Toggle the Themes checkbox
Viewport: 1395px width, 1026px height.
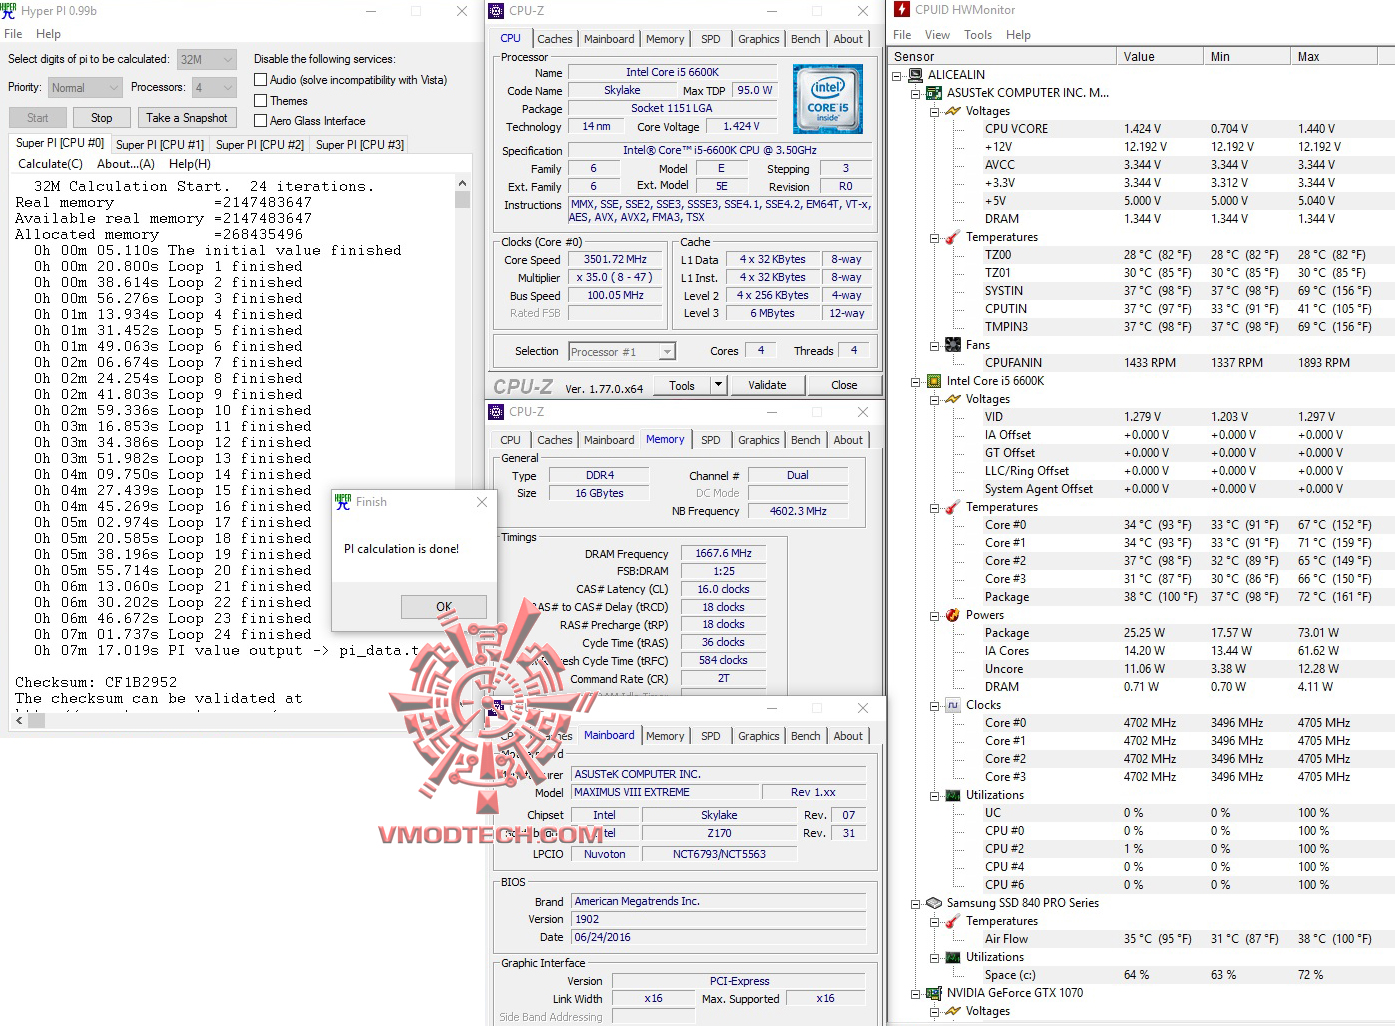260,101
